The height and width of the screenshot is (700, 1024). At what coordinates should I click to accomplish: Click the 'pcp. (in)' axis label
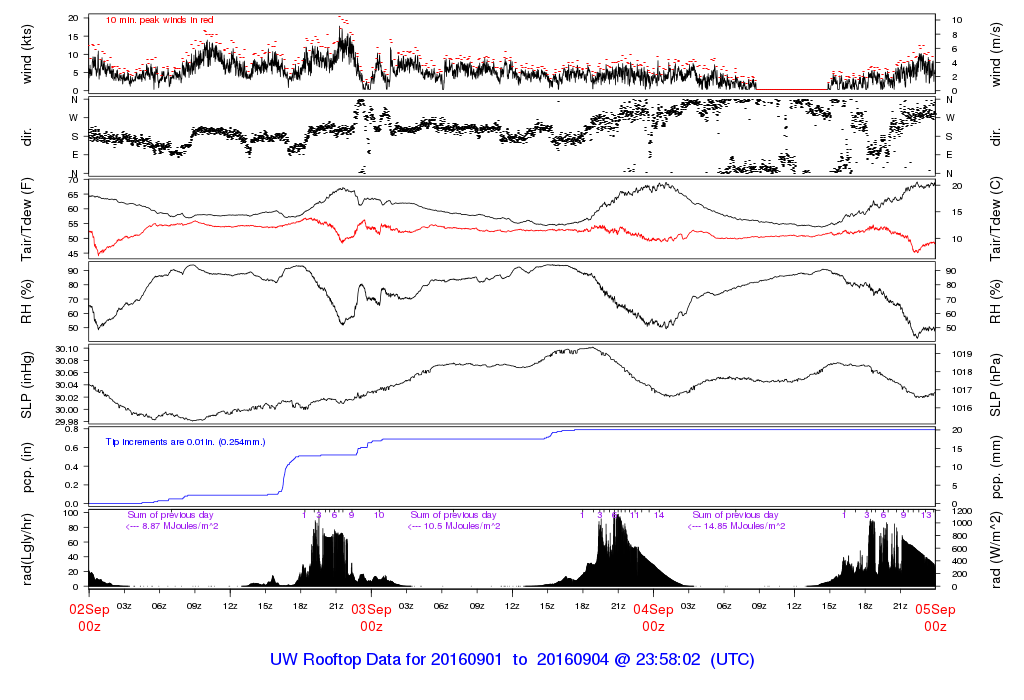[x=27, y=467]
